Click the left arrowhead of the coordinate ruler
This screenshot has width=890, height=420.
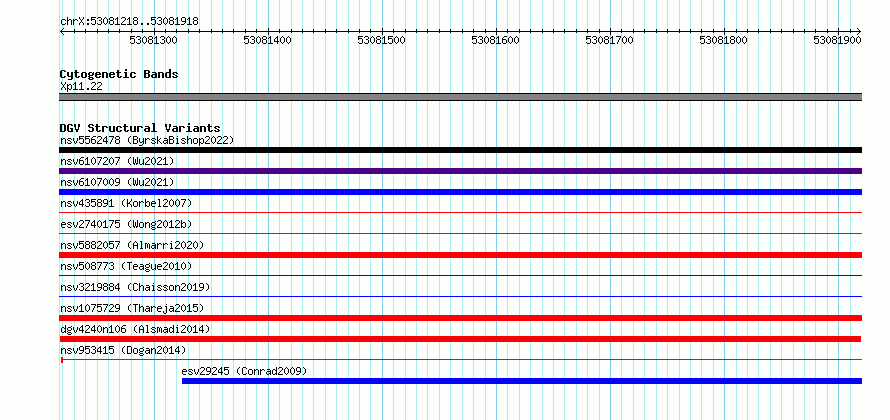pos(62,31)
